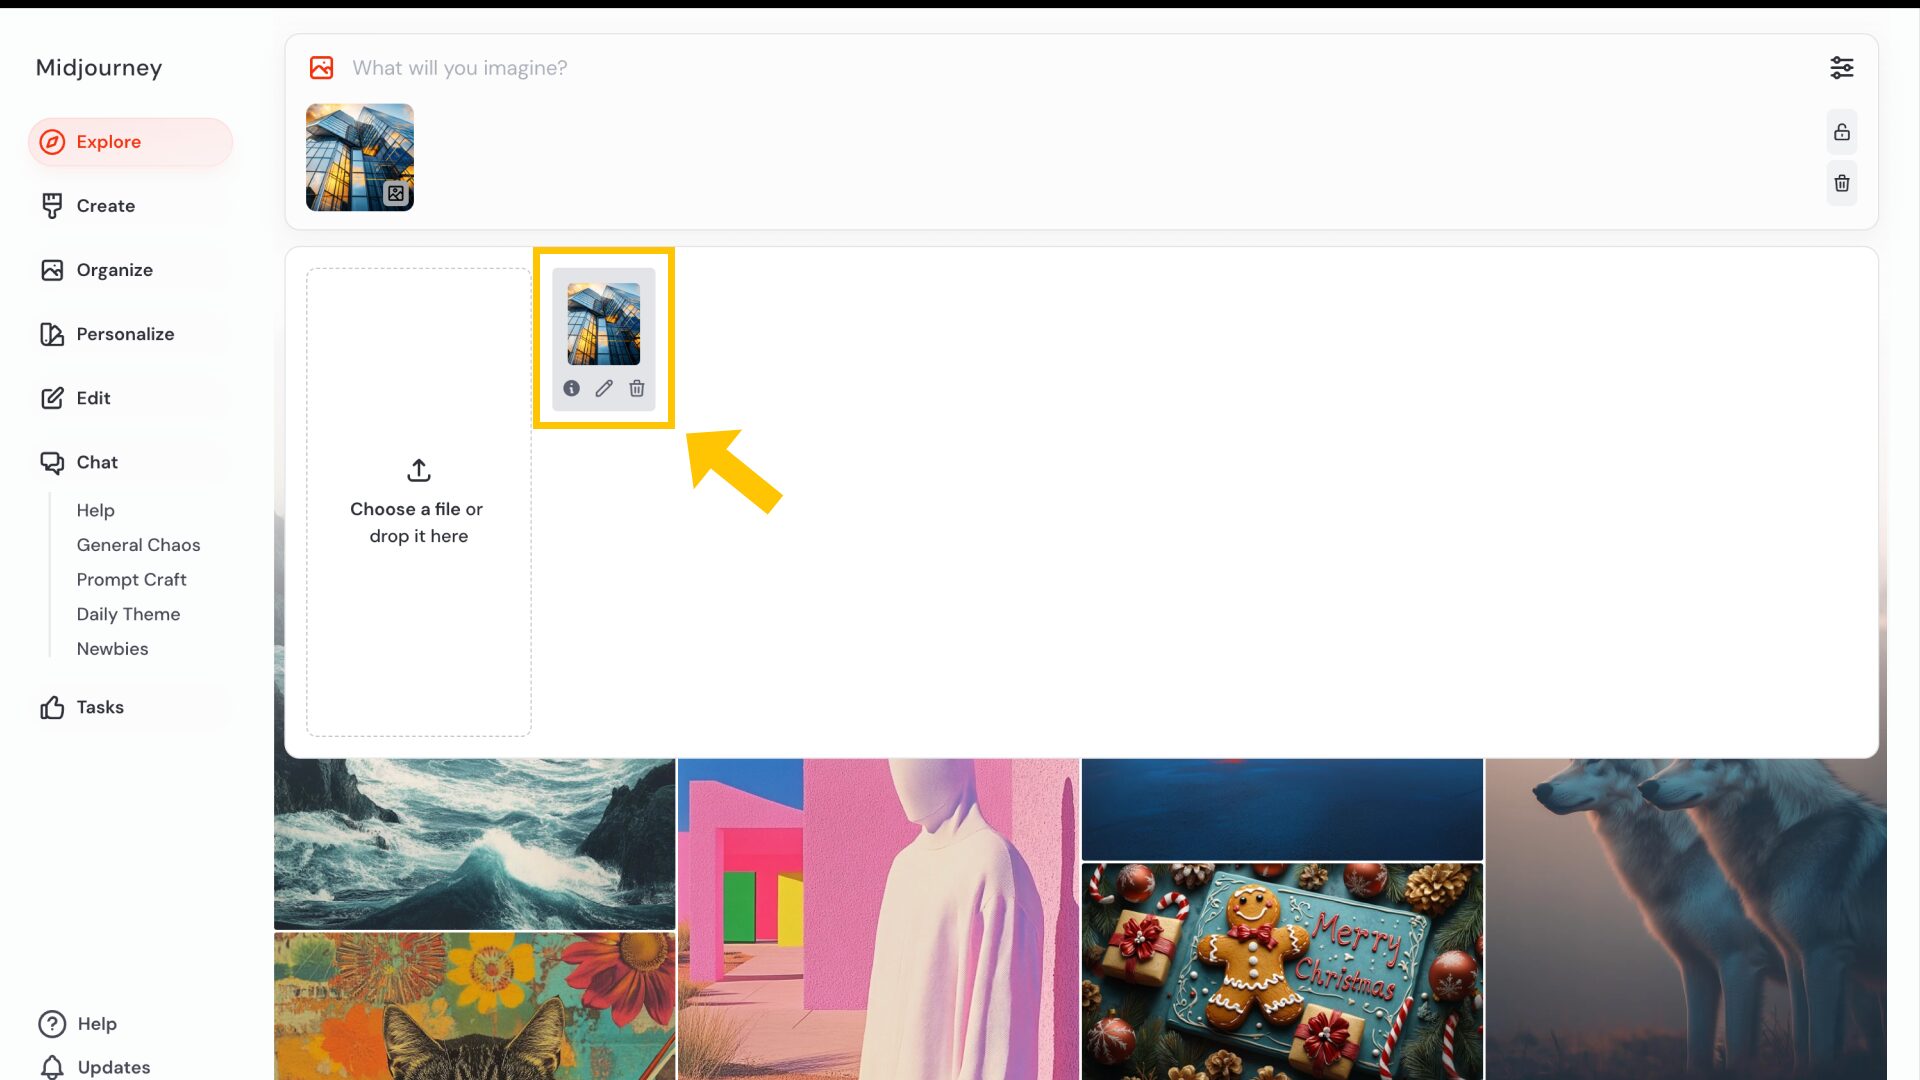Delete the uploaded building image thumbnail
The height and width of the screenshot is (1080, 1920).
point(636,388)
